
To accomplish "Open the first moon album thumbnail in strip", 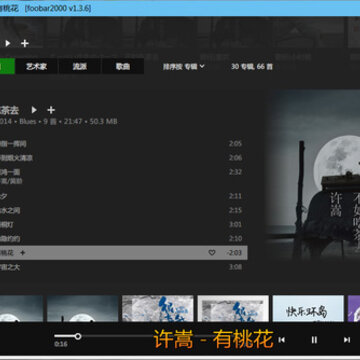I will (x=21, y=308).
